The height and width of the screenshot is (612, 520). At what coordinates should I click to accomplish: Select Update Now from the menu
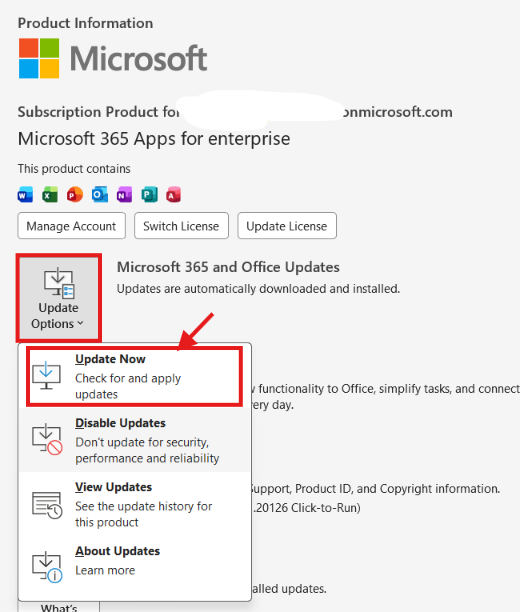[x=134, y=377]
